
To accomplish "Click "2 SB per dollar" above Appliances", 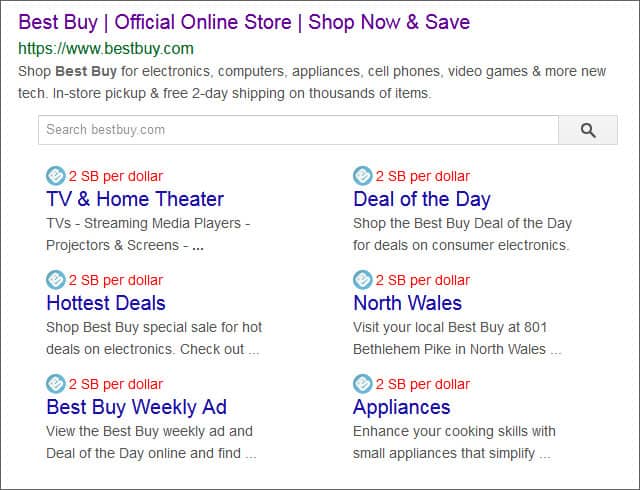I will (422, 384).
